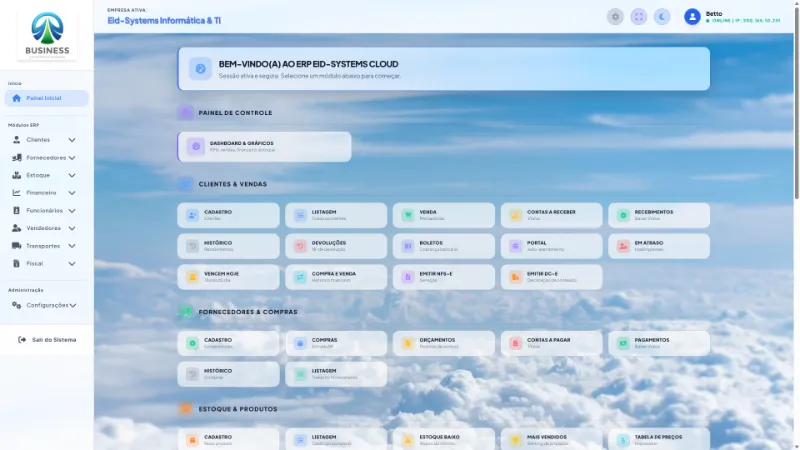800x450 pixels.
Task: Click the Boletos barcode icon
Action: [x=408, y=246]
